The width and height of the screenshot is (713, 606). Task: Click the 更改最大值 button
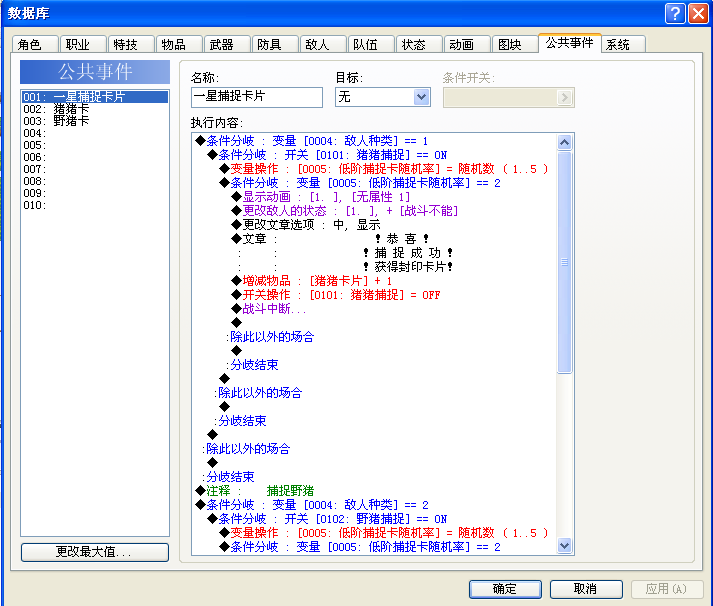(x=95, y=552)
